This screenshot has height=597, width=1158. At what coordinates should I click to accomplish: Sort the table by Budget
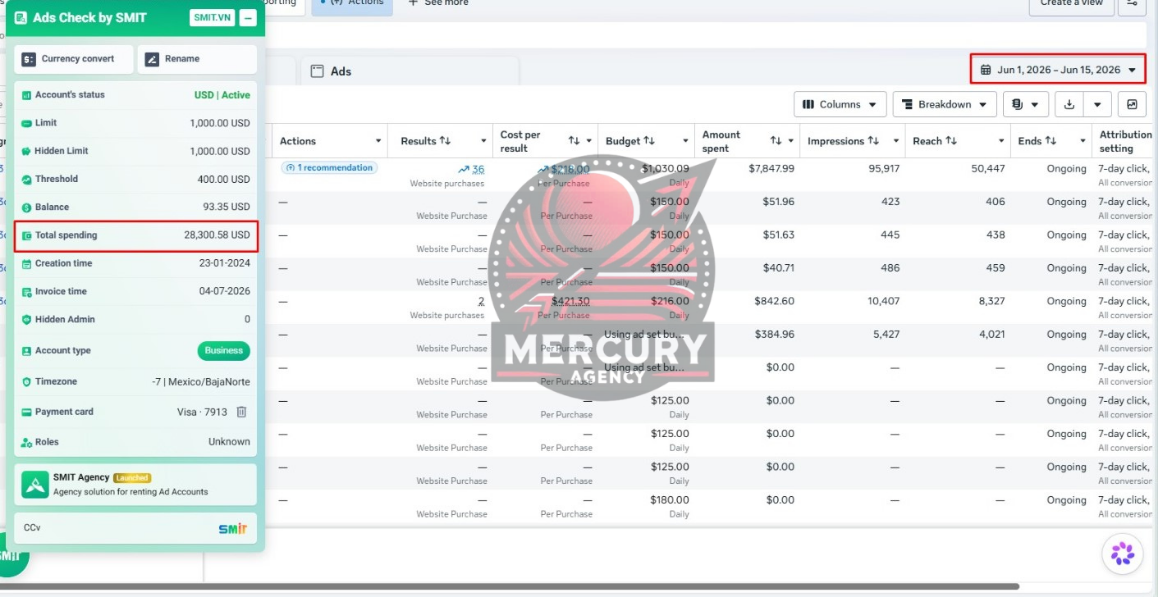click(x=649, y=141)
